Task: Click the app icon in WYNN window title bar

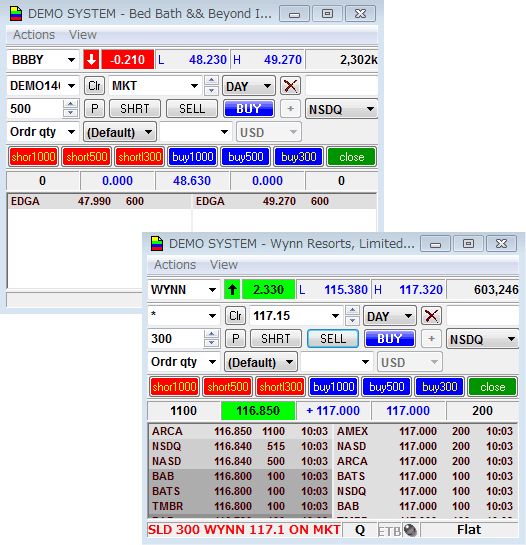Action: click(157, 243)
